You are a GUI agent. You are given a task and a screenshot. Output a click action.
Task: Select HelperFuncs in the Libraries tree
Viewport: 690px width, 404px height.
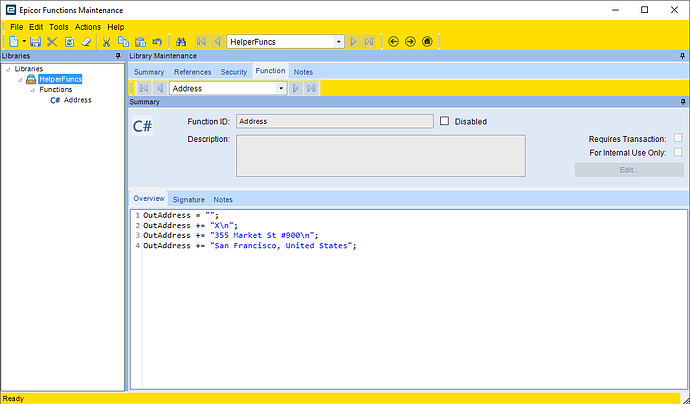[x=60, y=79]
